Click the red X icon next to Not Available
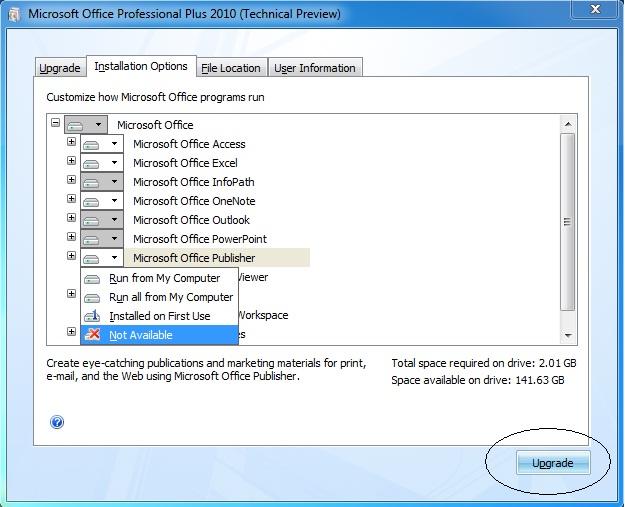This screenshot has height=507, width=625. [93, 334]
